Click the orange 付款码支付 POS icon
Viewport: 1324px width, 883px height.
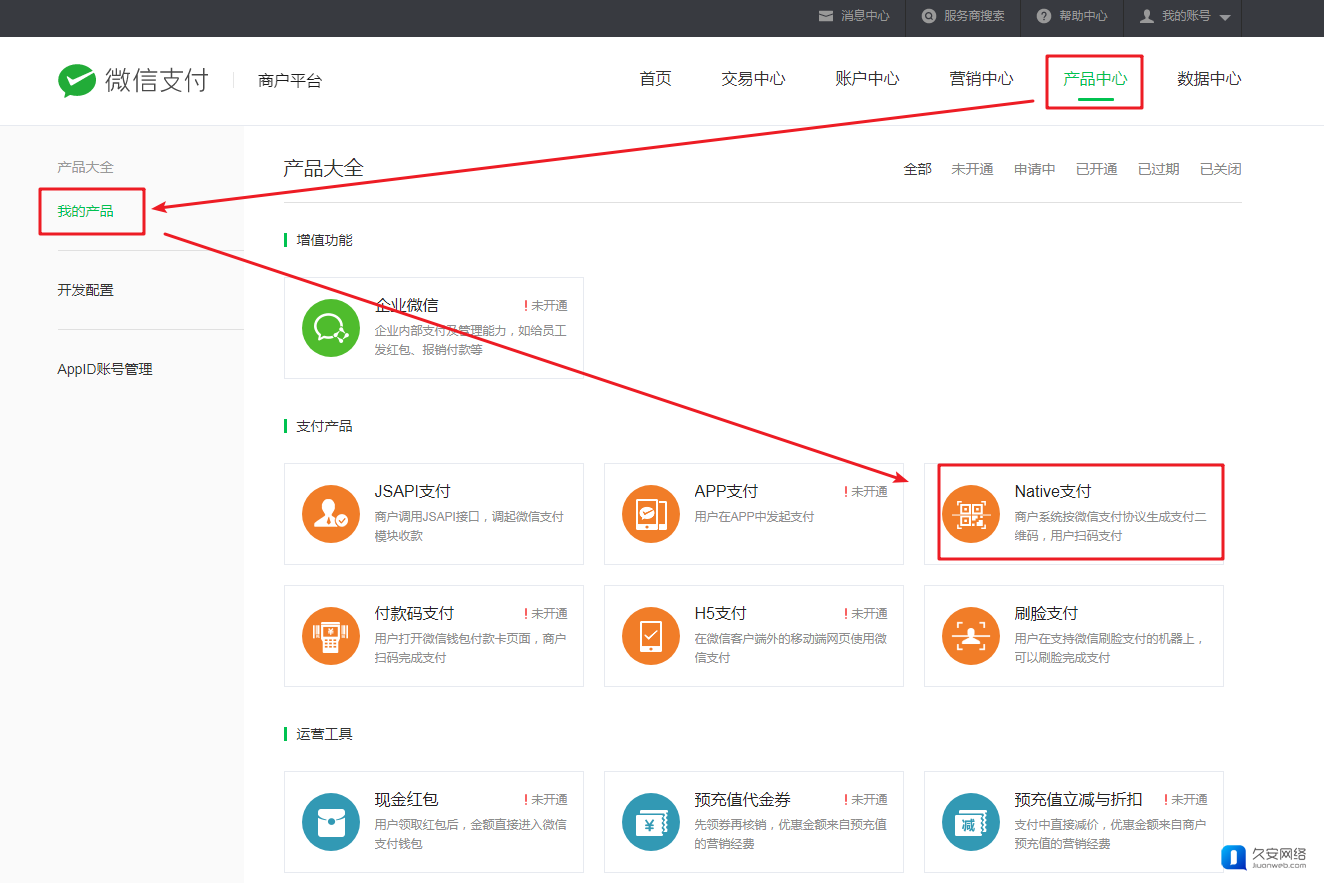tap(331, 636)
